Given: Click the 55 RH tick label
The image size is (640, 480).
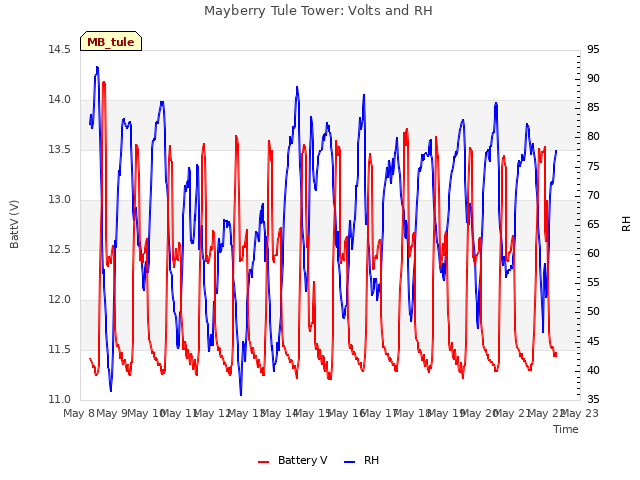Looking at the screenshot, I should 593,282.
